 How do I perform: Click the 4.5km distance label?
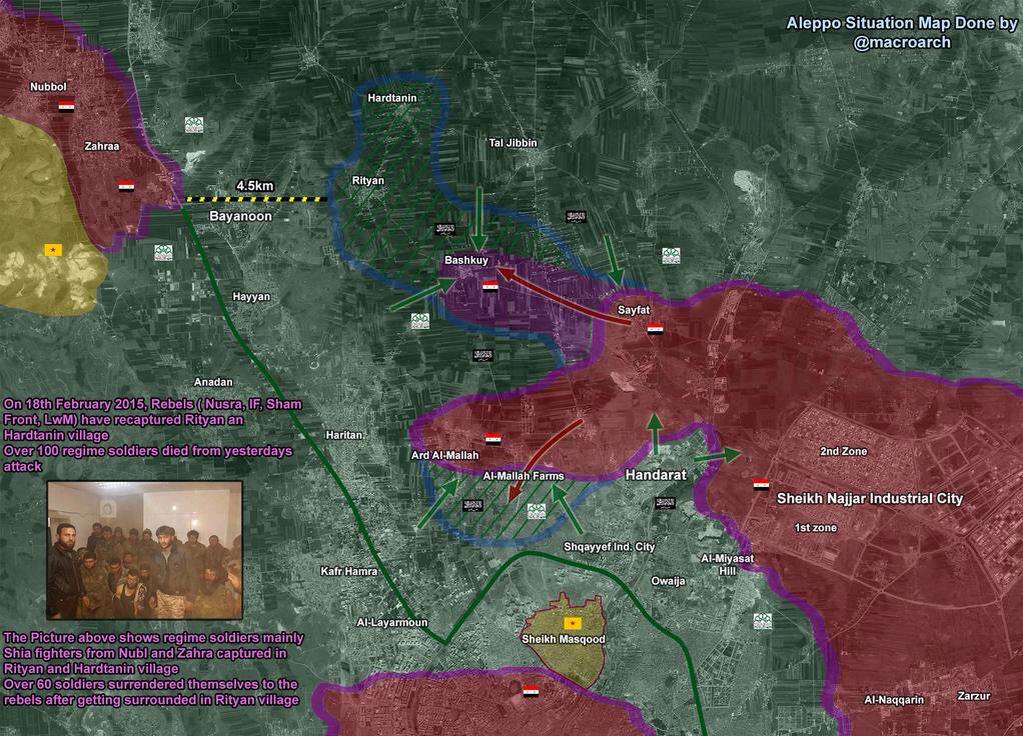point(255,185)
